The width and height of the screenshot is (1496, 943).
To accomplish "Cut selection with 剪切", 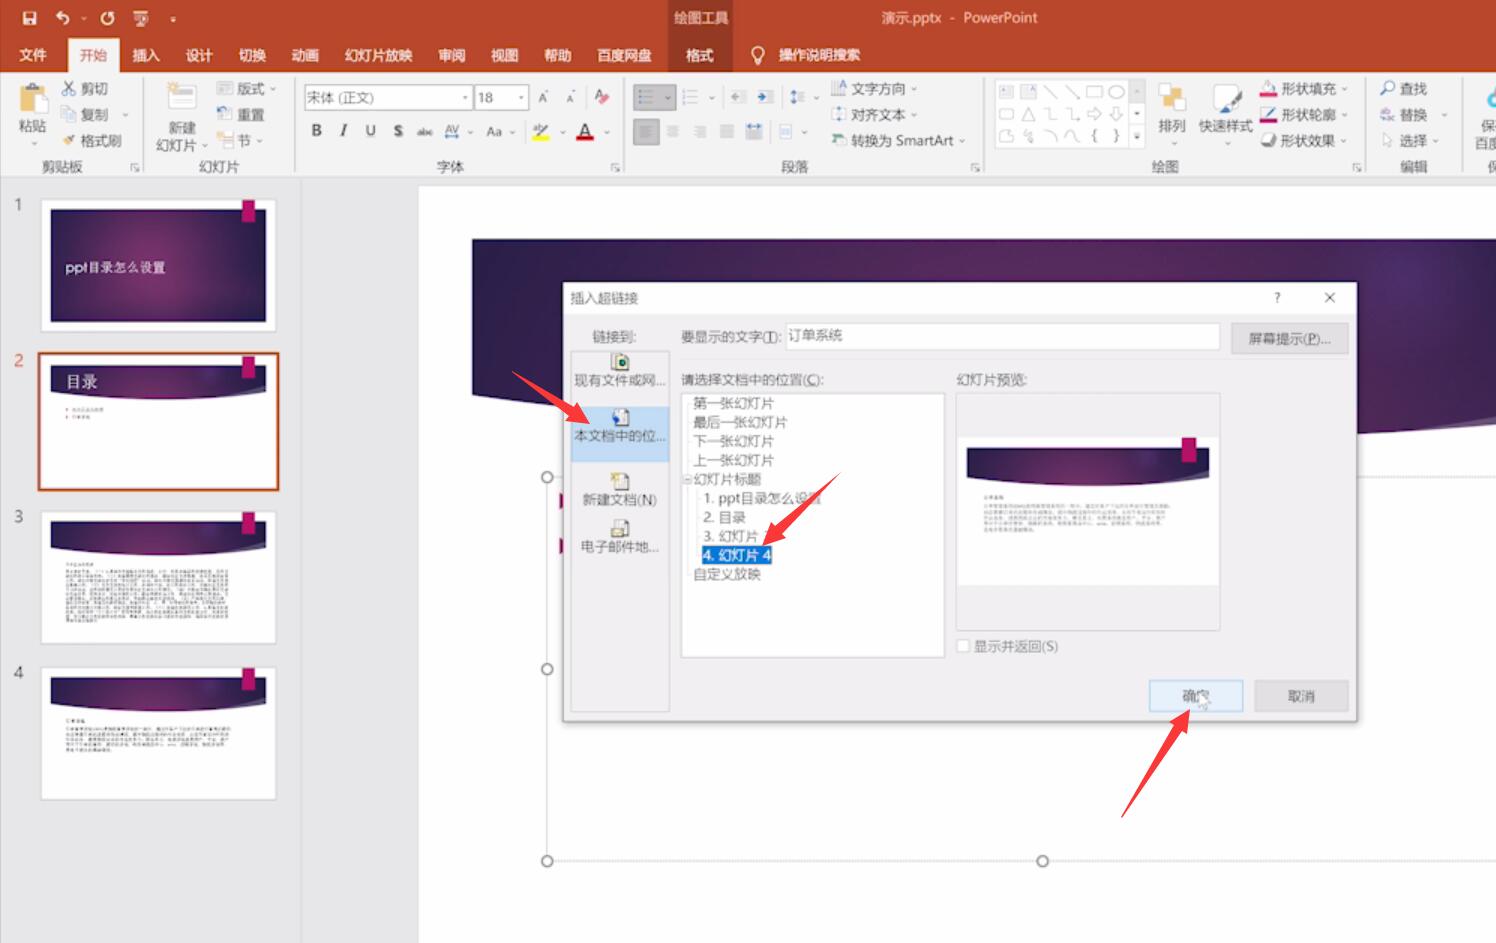I will (85, 89).
